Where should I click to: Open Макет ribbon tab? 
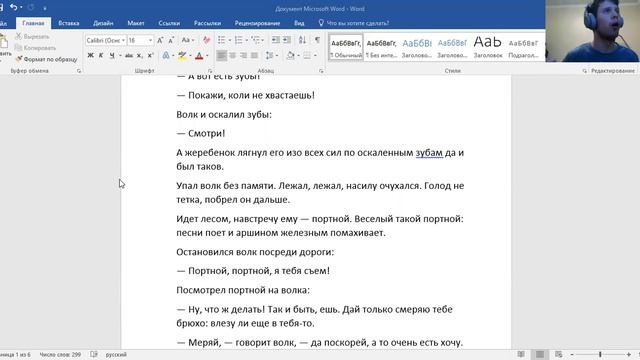pos(136,23)
